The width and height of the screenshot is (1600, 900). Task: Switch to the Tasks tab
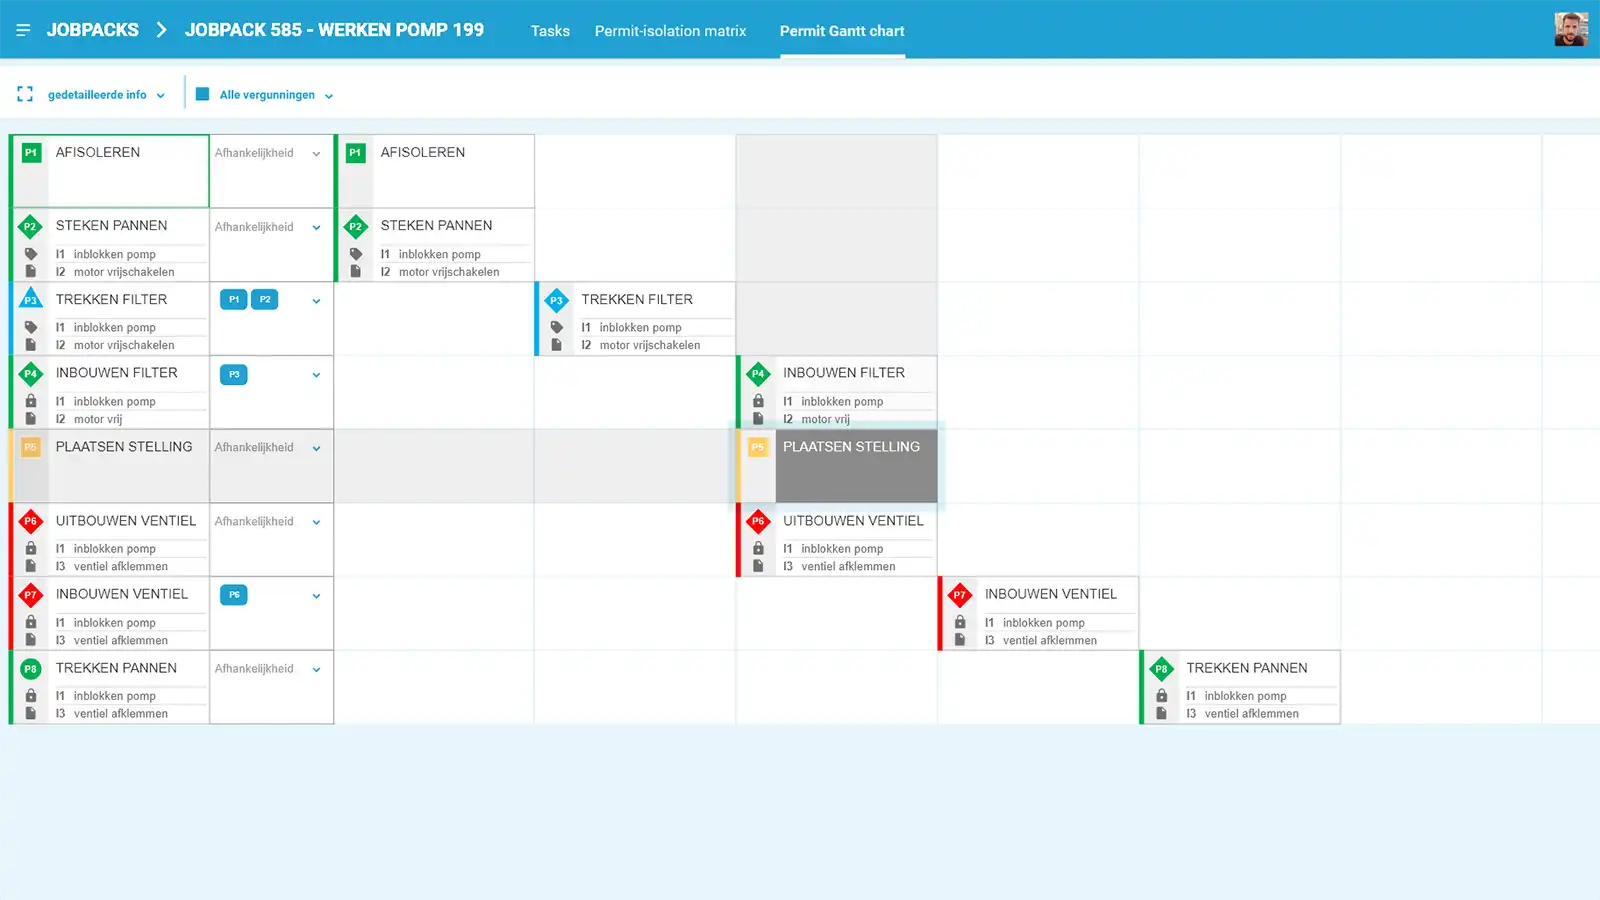click(x=550, y=31)
